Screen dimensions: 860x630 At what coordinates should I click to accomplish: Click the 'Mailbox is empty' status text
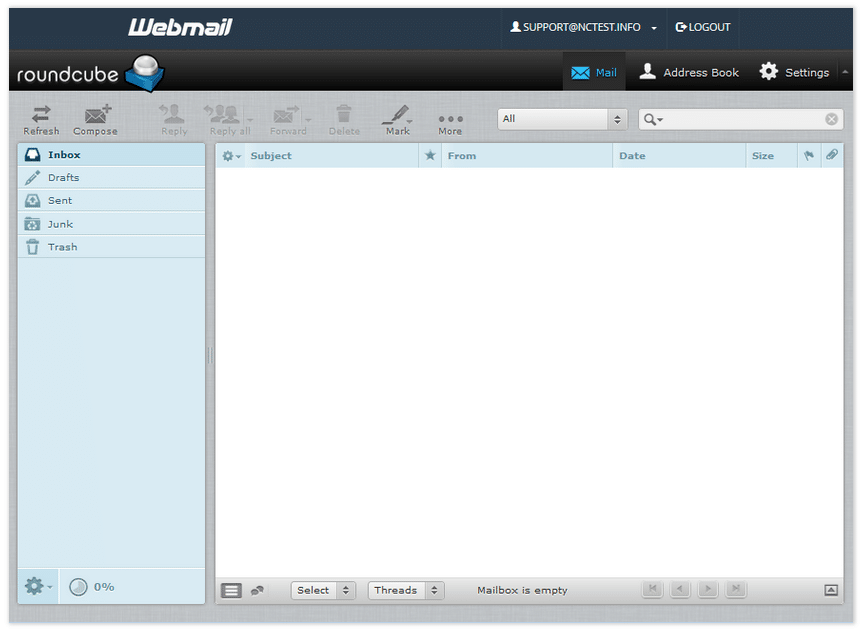(522, 591)
